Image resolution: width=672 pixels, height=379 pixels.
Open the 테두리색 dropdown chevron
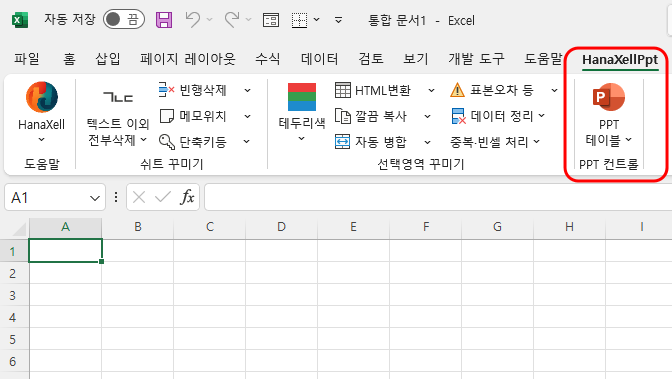click(x=301, y=138)
